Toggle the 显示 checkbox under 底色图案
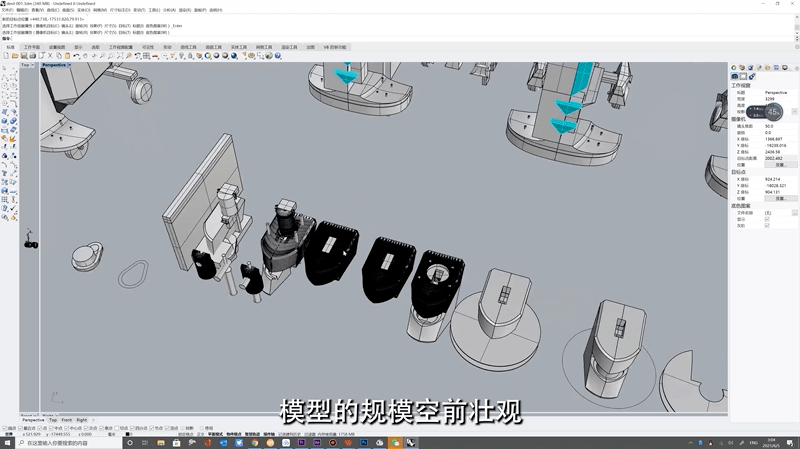 coord(767,219)
